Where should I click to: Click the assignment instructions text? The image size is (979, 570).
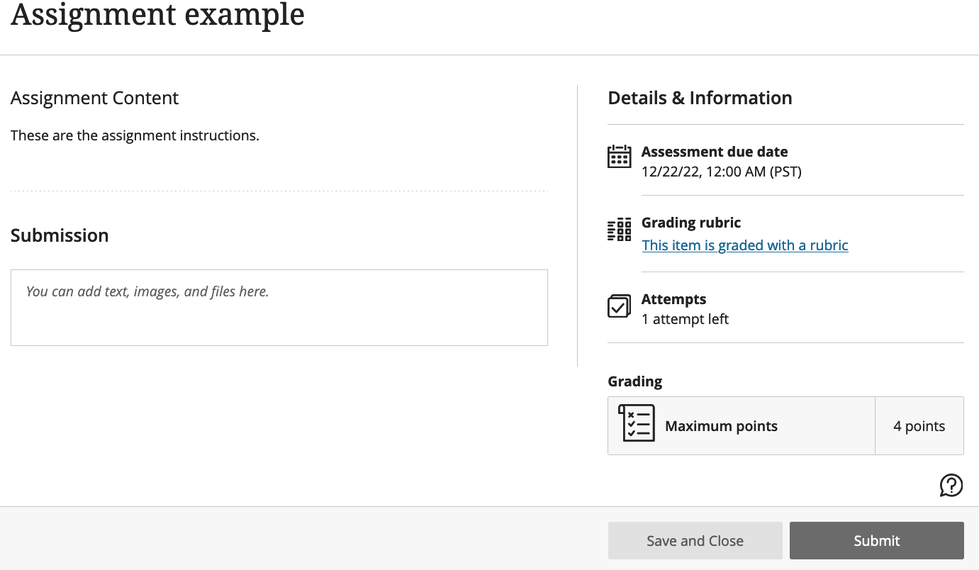pyautogui.click(x=135, y=135)
